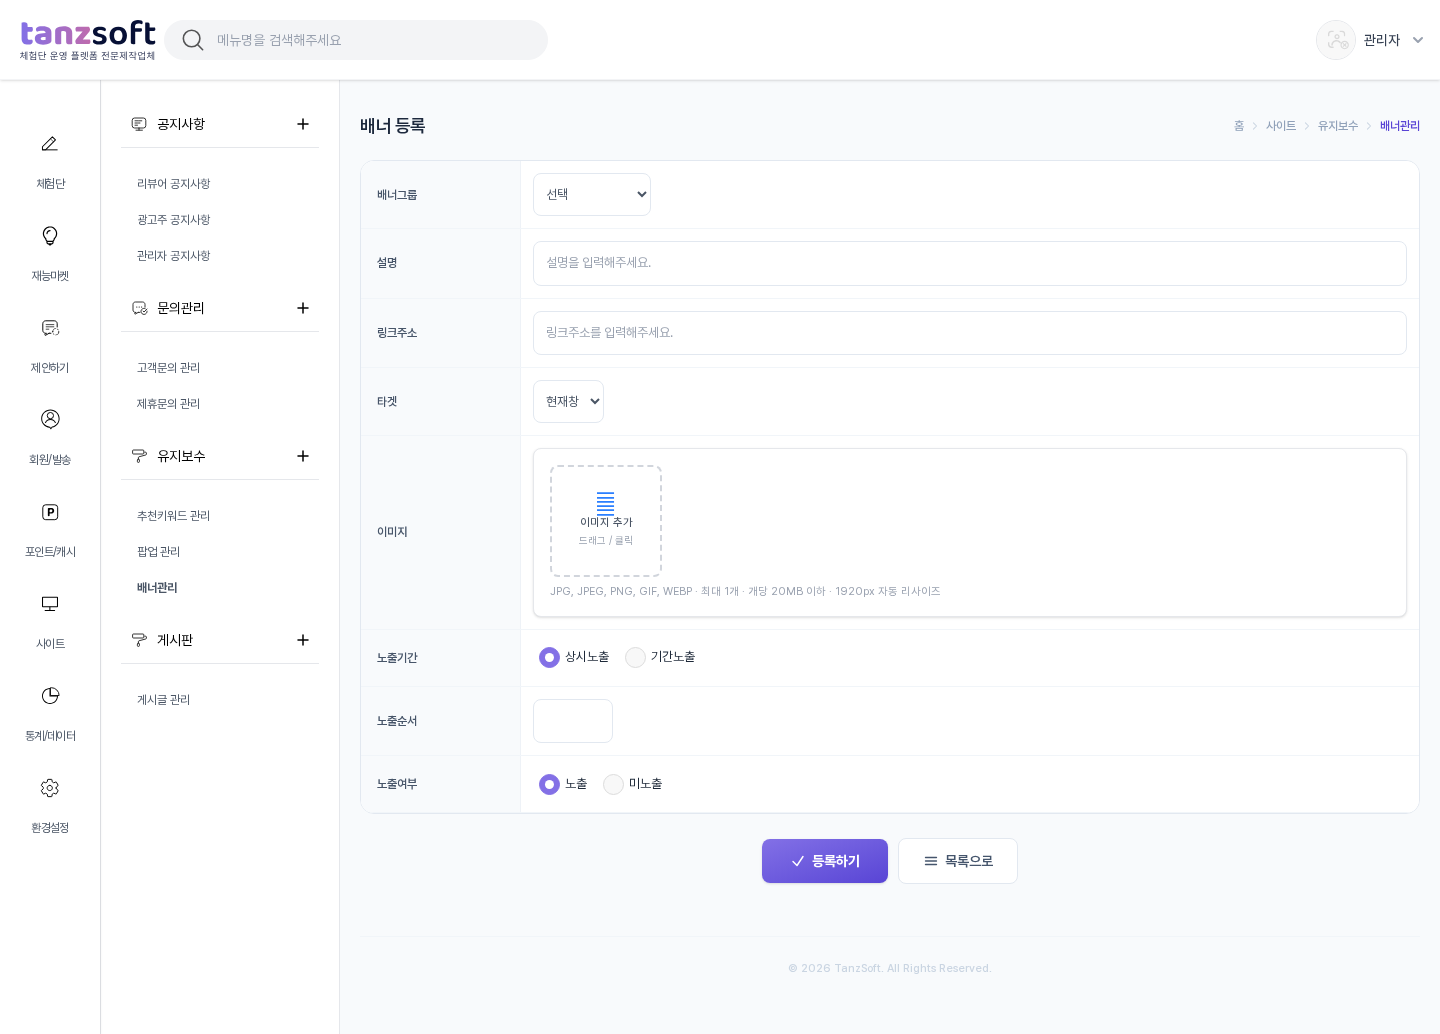Open the 제안하기 chat icon
The width and height of the screenshot is (1440, 1034).
(x=49, y=328)
